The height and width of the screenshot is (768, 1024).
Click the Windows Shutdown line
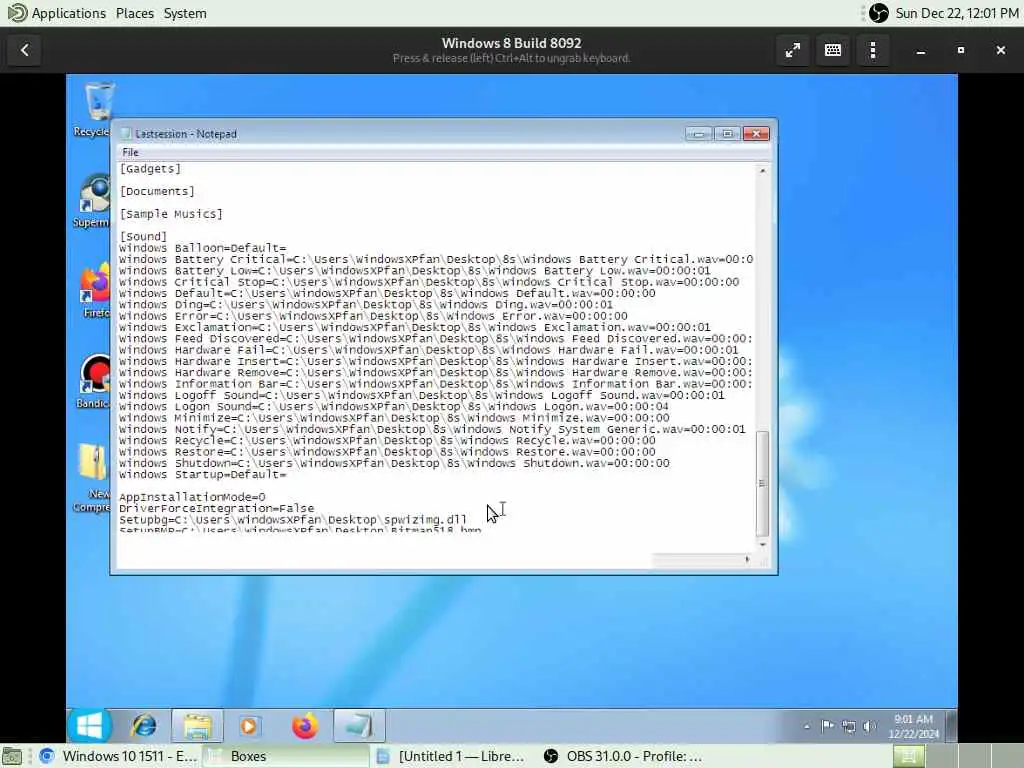pyautogui.click(x=394, y=463)
